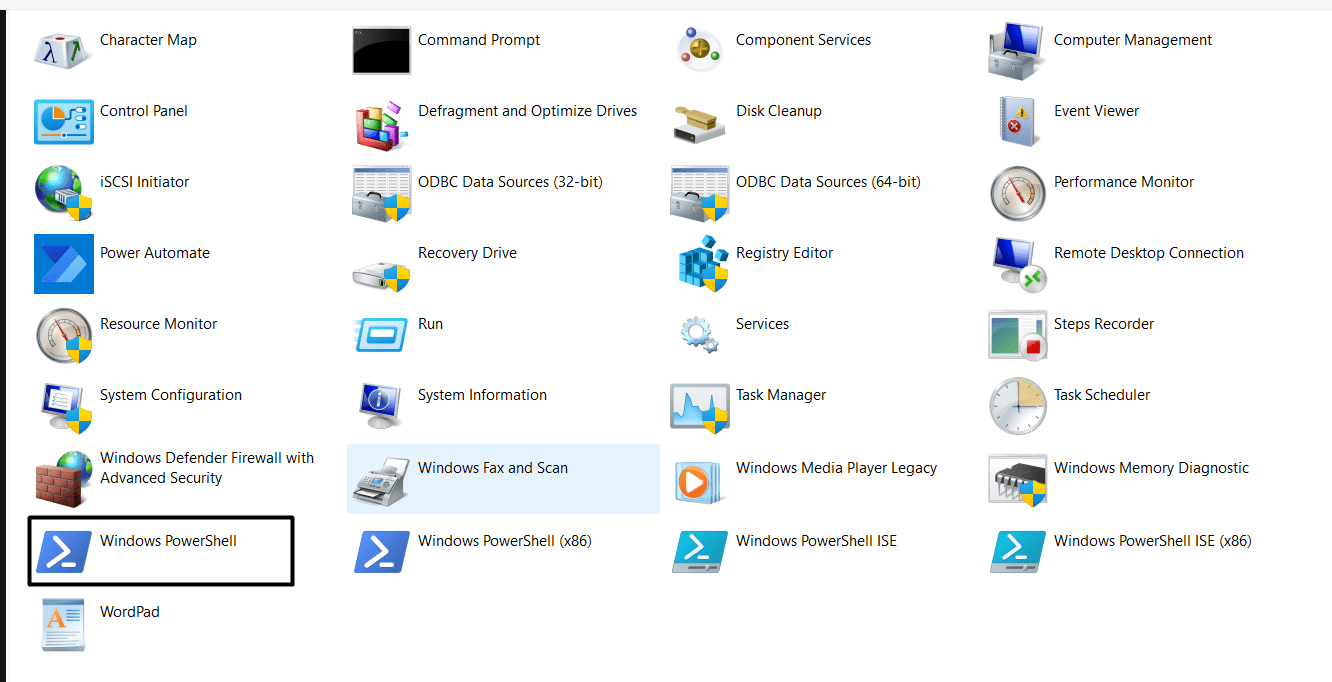Launch Windows Media Player Legacy
Screen dimensions: 1332x682
[836, 467]
